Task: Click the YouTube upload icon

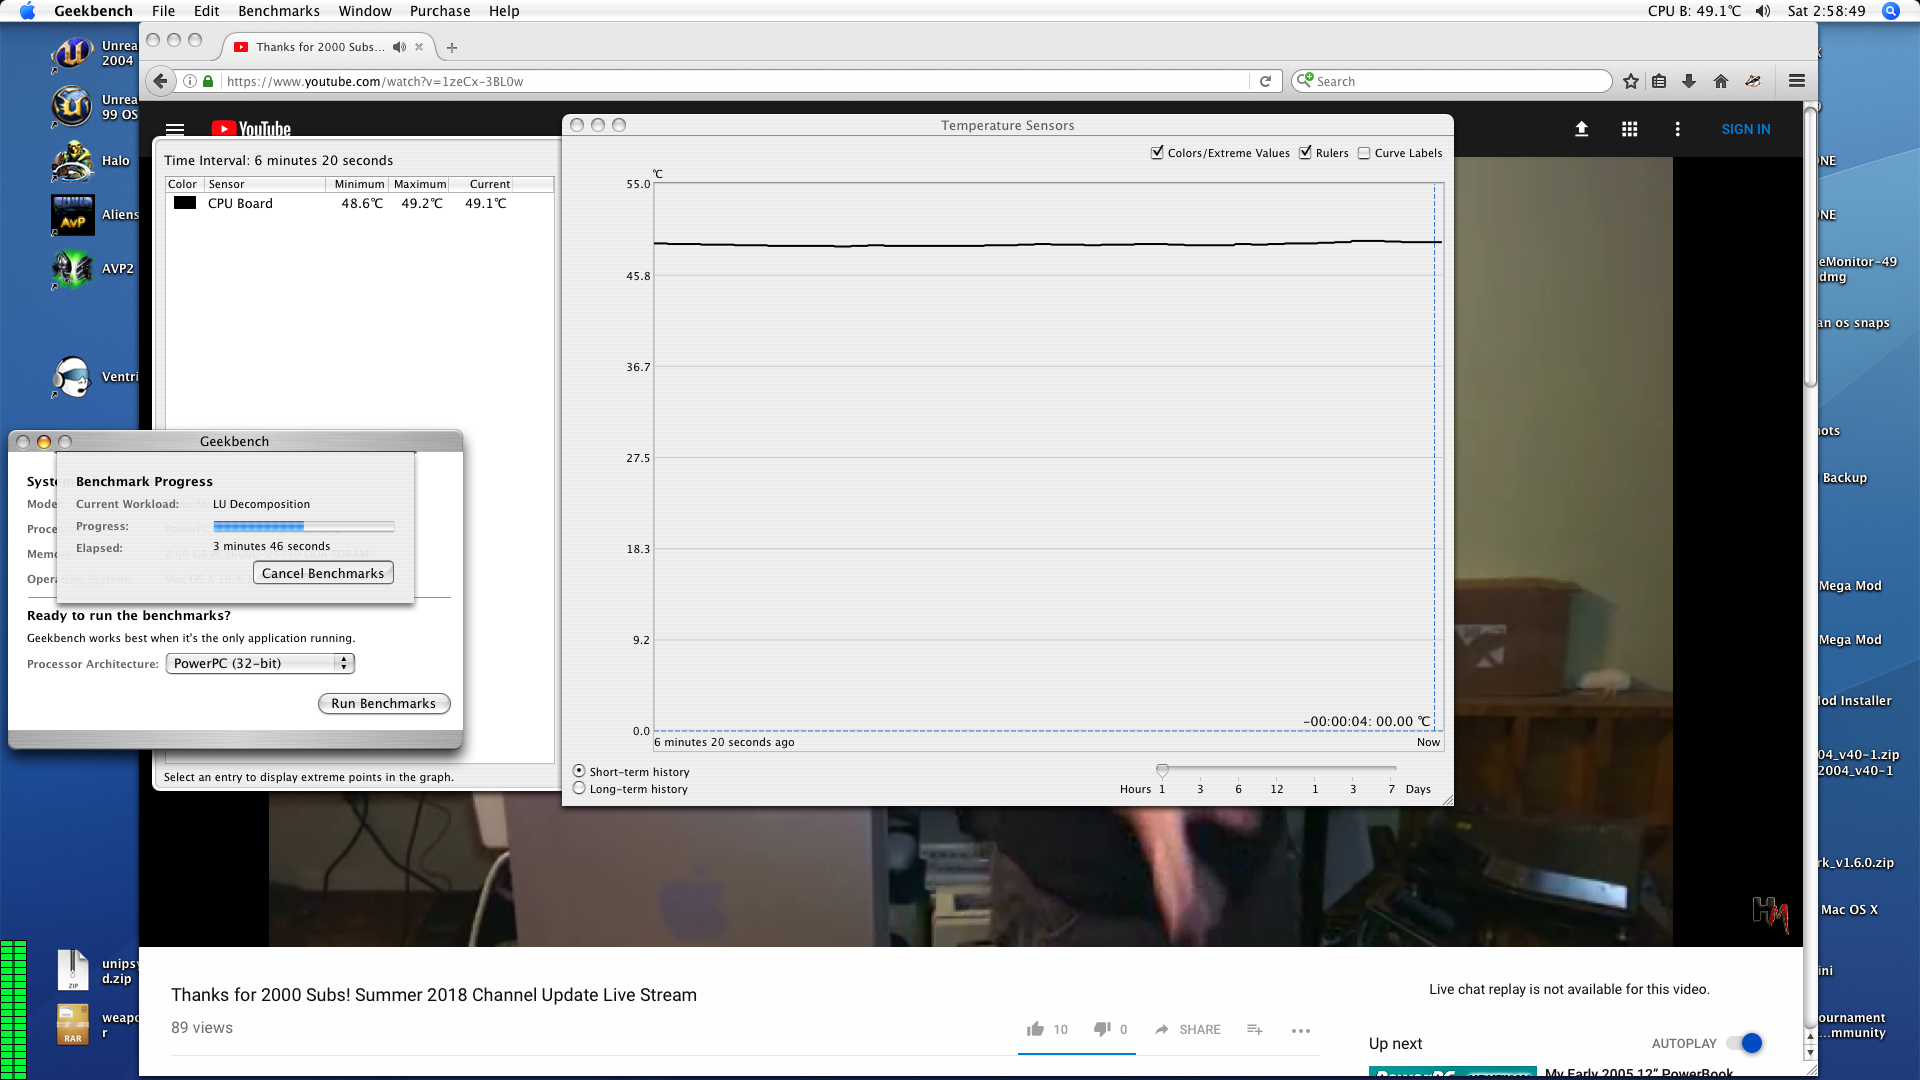Action: 1581,129
